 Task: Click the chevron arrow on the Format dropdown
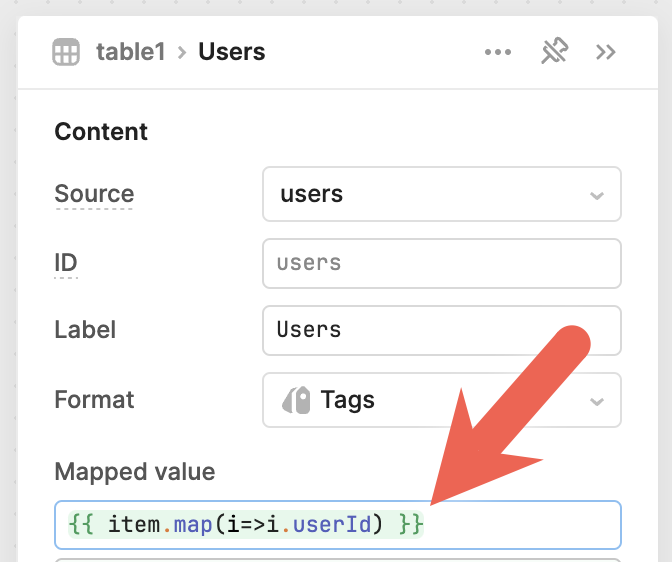tap(597, 401)
